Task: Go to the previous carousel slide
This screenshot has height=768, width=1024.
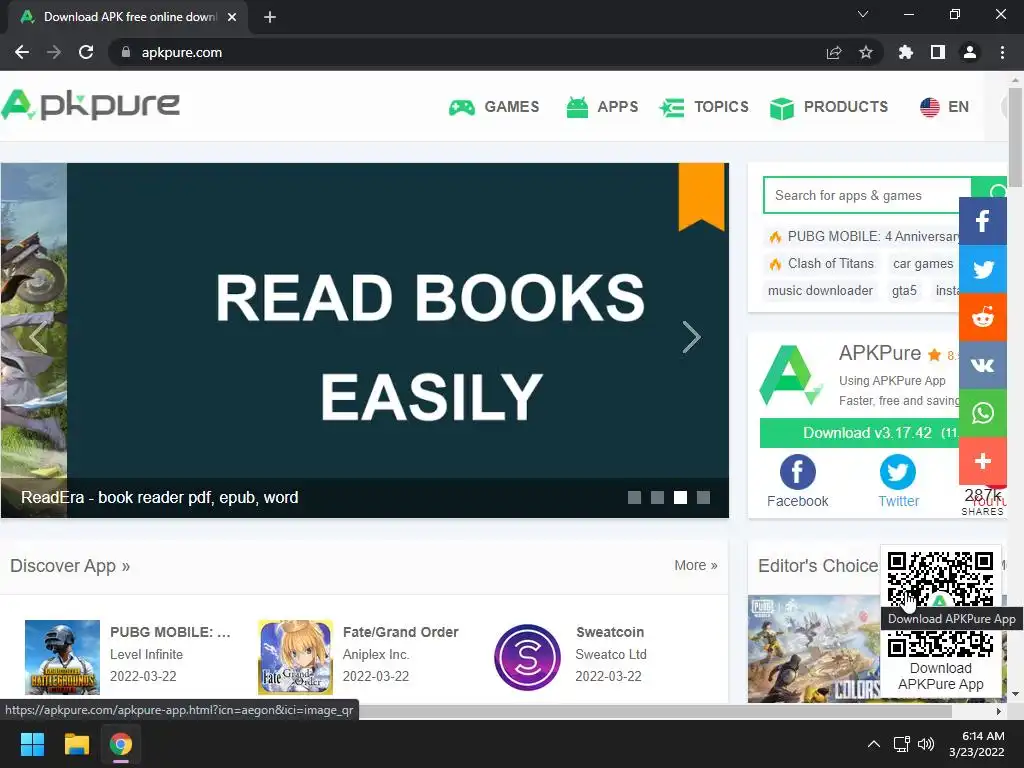Action: 38,337
